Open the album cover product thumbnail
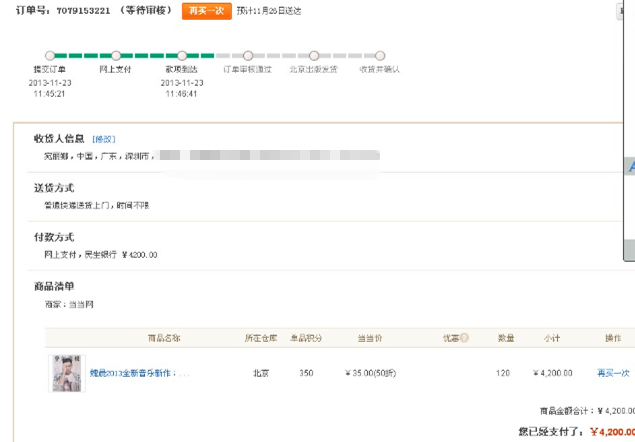Image resolution: width=635 pixels, height=442 pixels. pos(68,373)
